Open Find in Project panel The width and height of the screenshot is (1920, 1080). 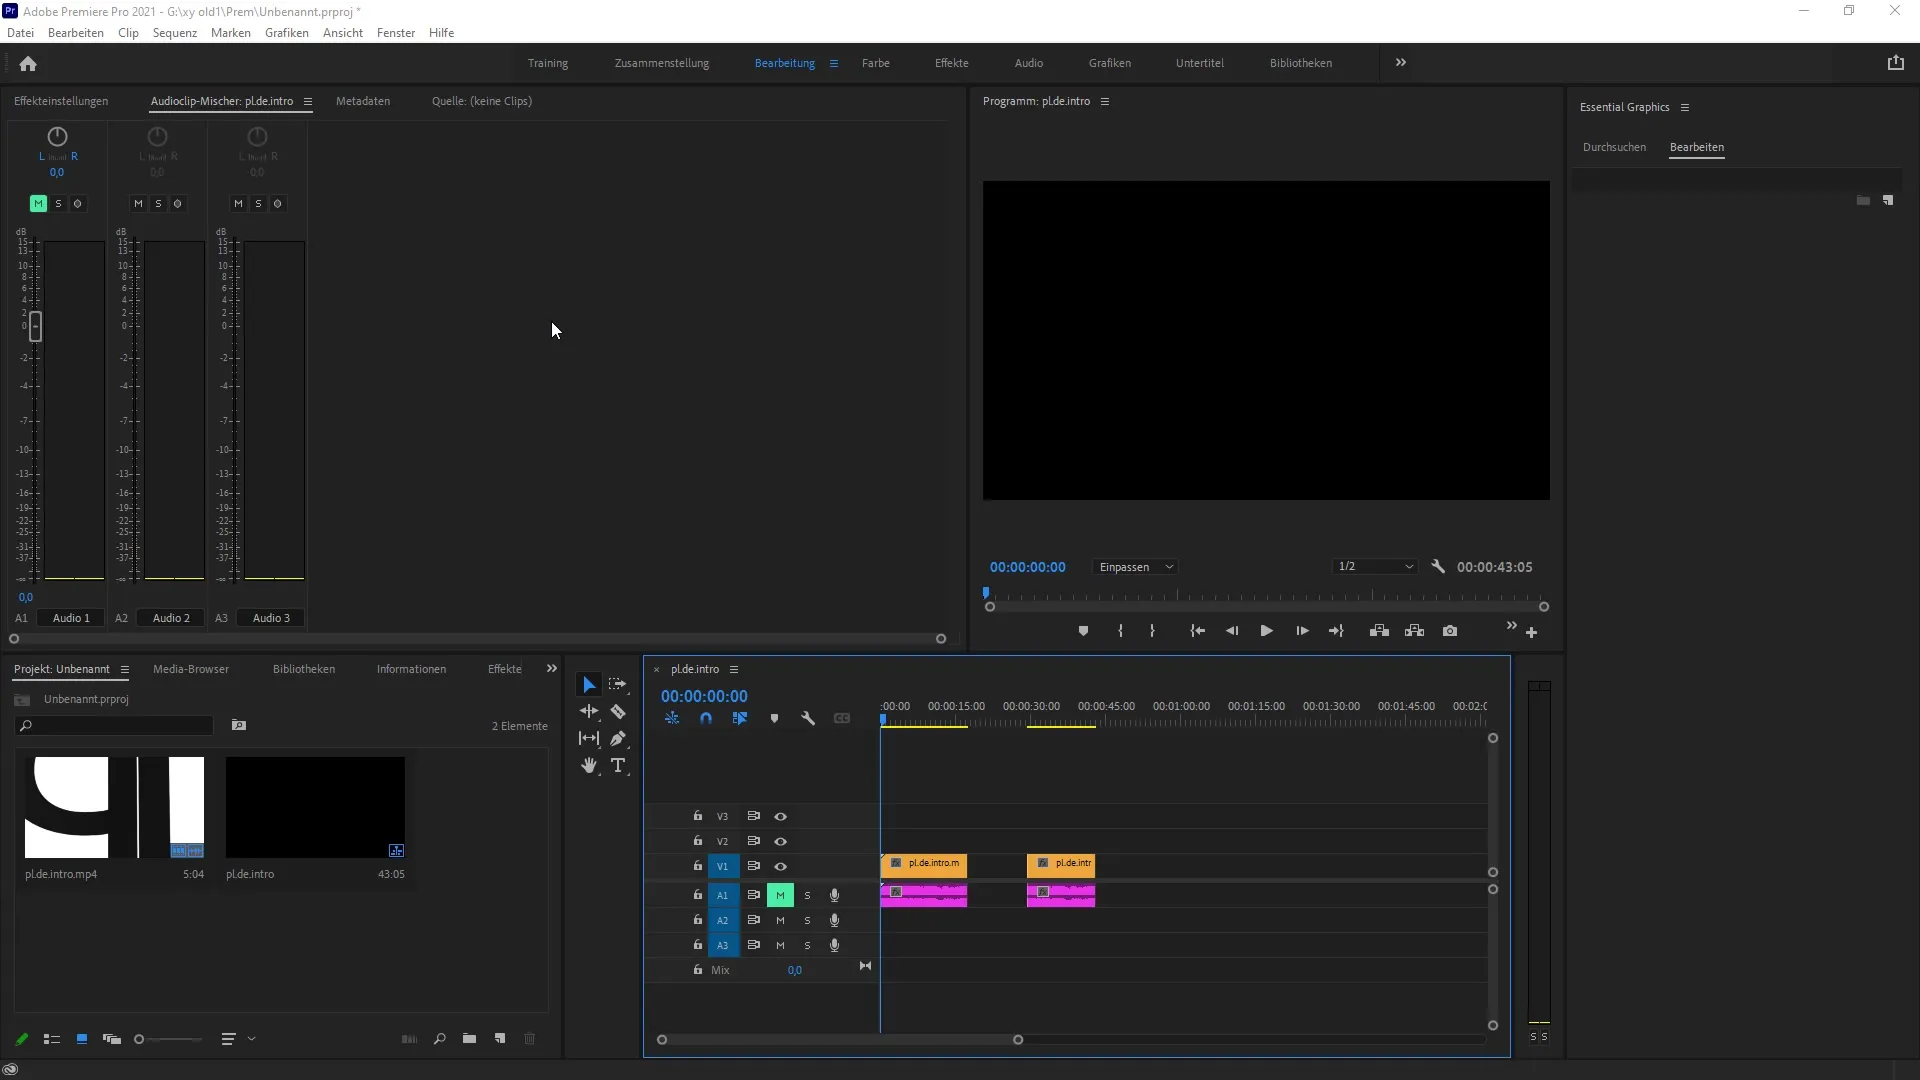439,1039
